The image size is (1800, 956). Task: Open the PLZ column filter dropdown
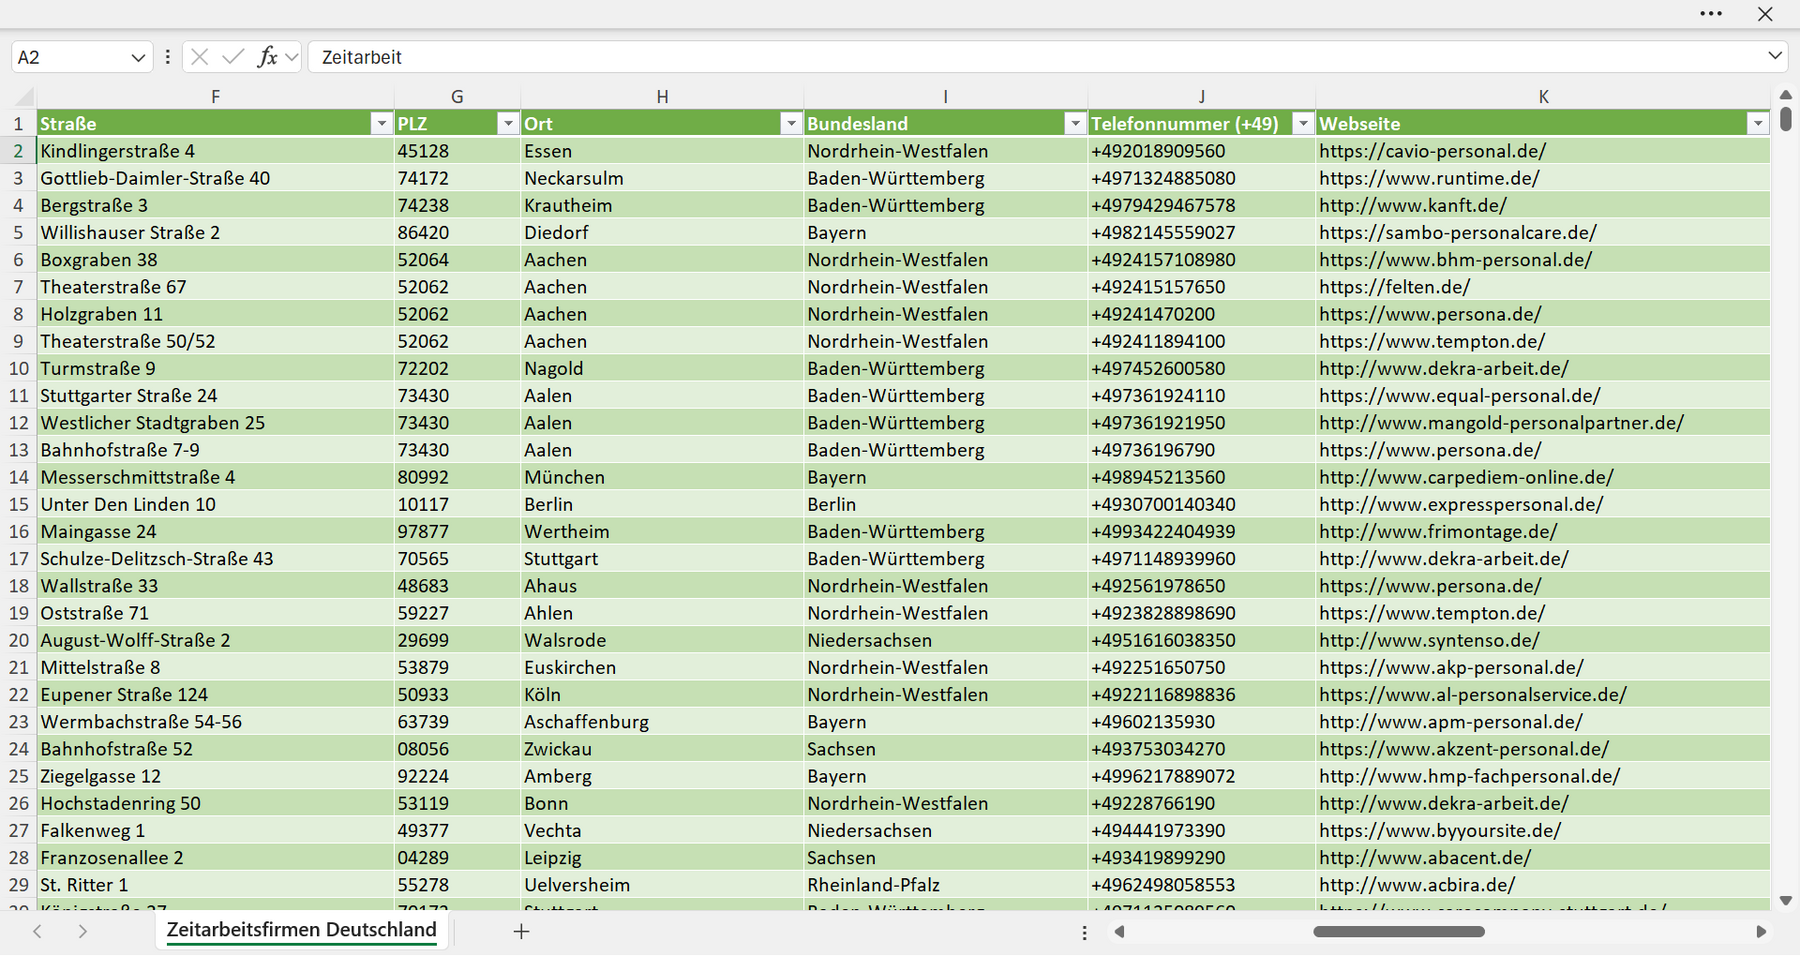(x=508, y=124)
